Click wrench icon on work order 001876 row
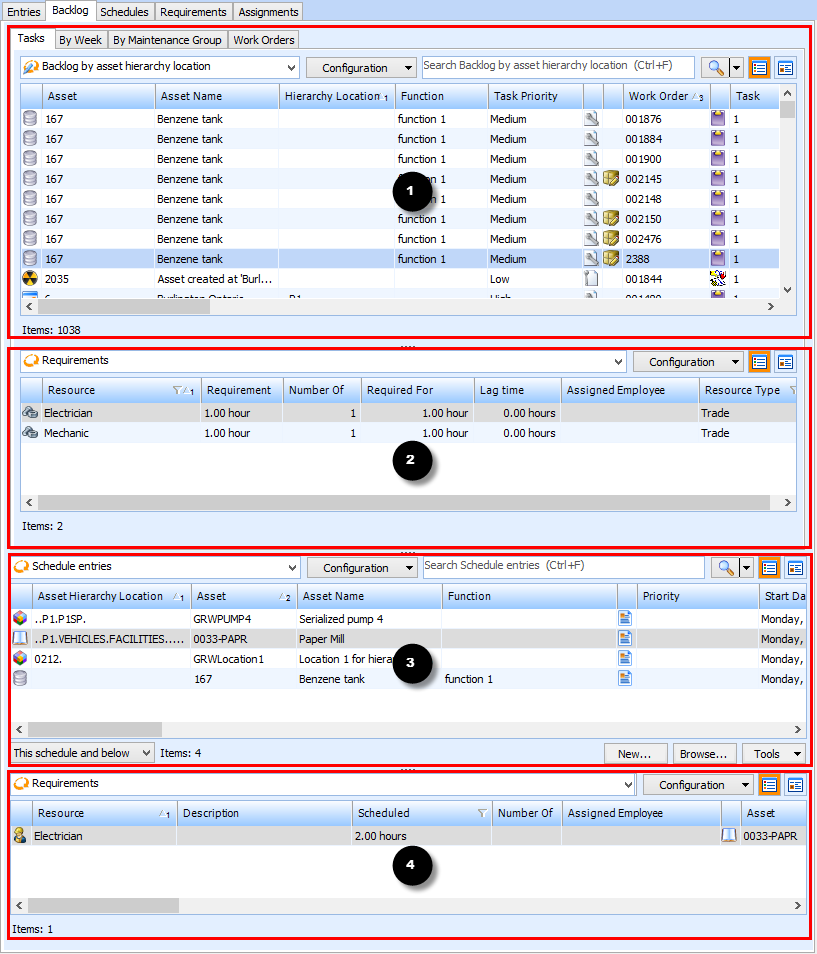The width and height of the screenshot is (817, 954). (592, 119)
